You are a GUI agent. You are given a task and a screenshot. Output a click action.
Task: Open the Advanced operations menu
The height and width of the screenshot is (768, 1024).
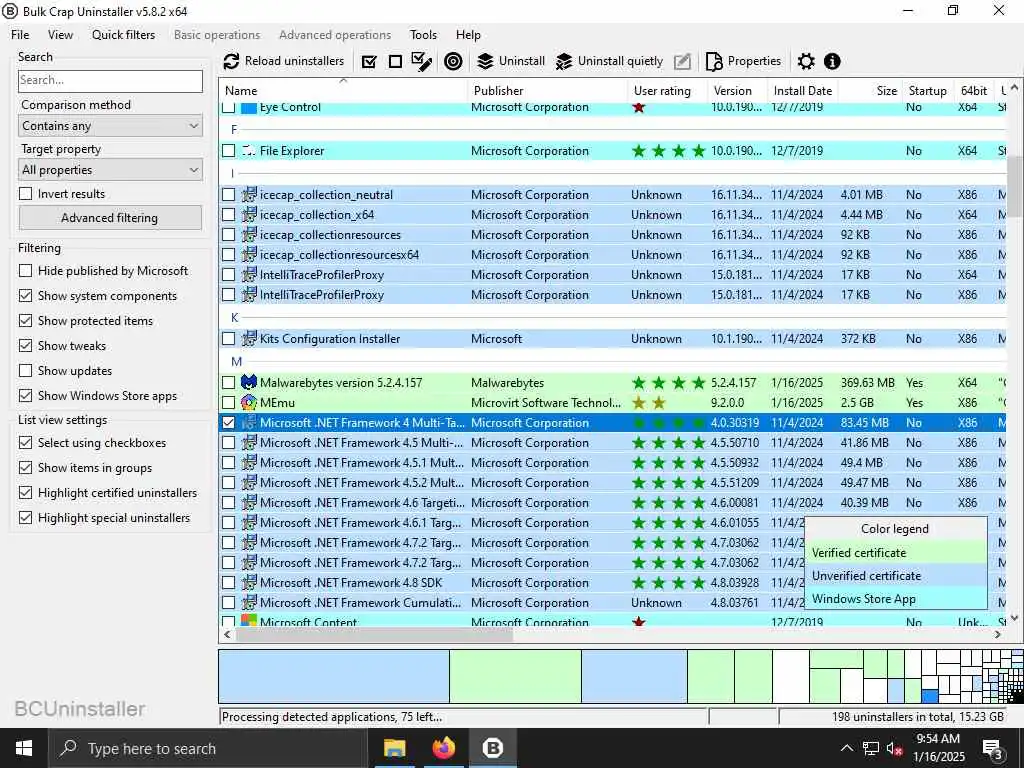click(335, 35)
